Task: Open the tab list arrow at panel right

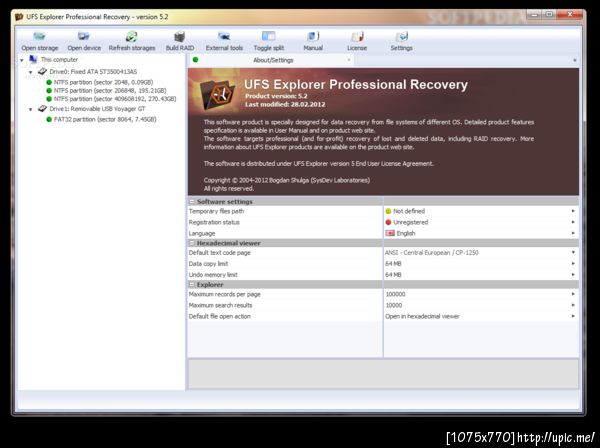Action: tap(575, 60)
